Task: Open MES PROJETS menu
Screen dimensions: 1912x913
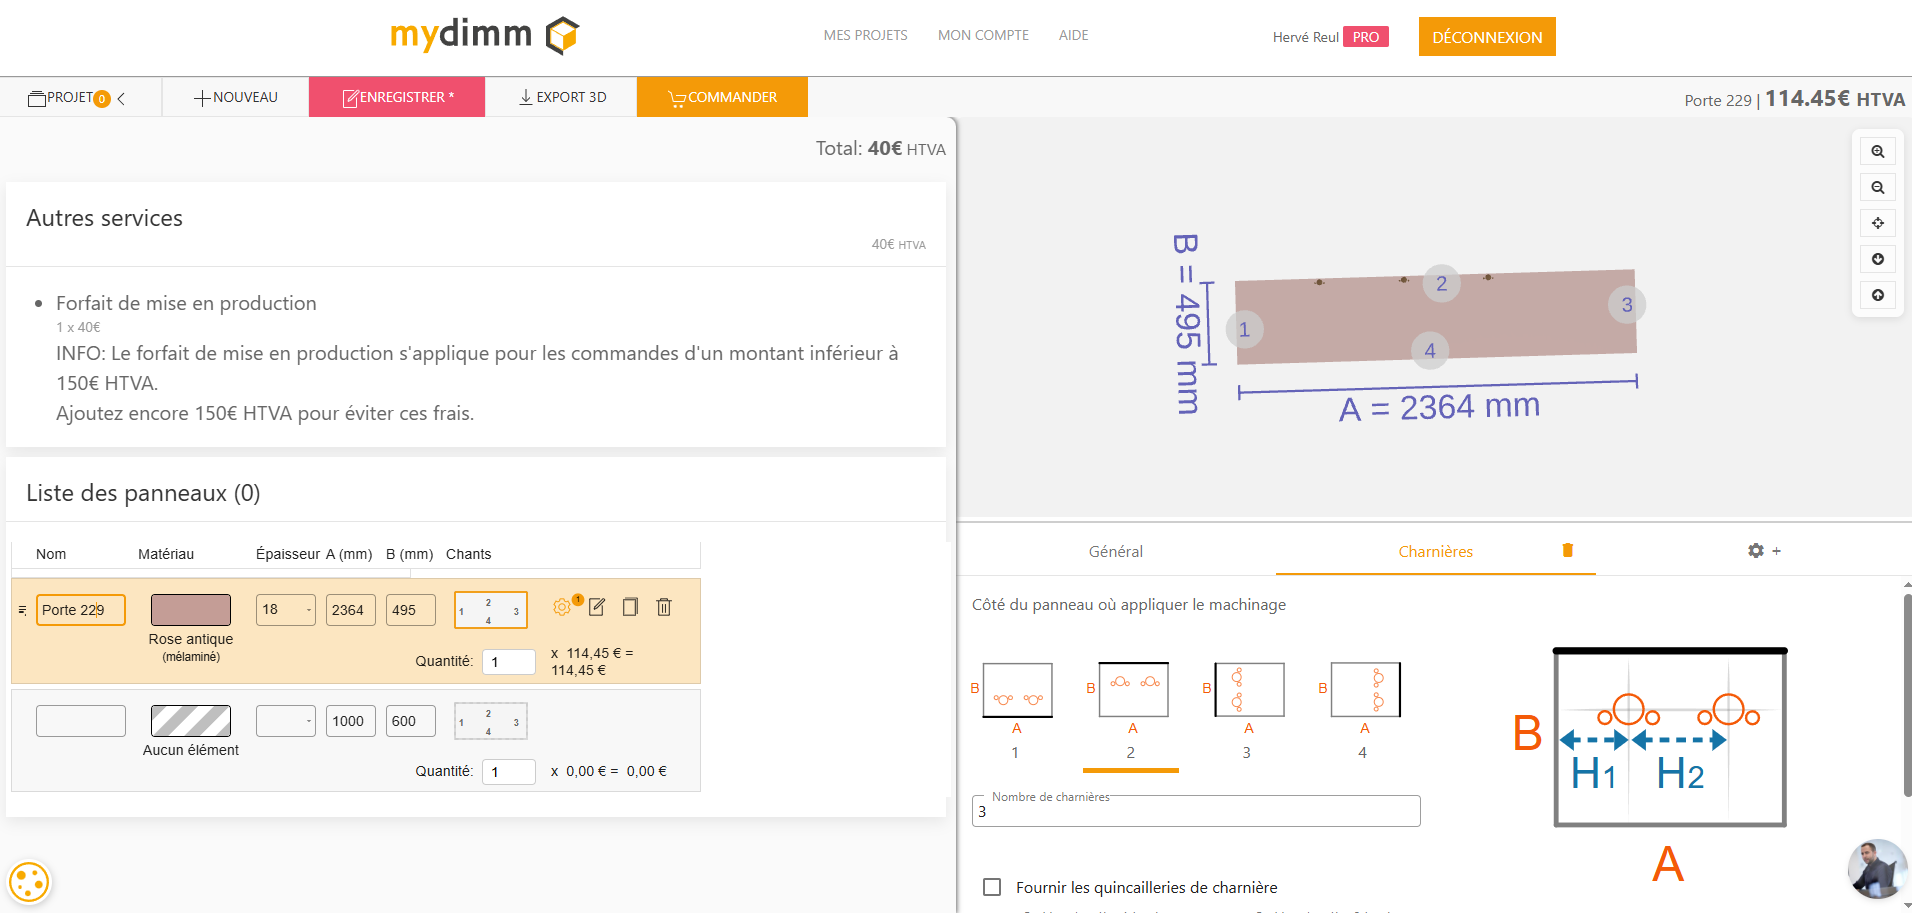Action: point(865,35)
